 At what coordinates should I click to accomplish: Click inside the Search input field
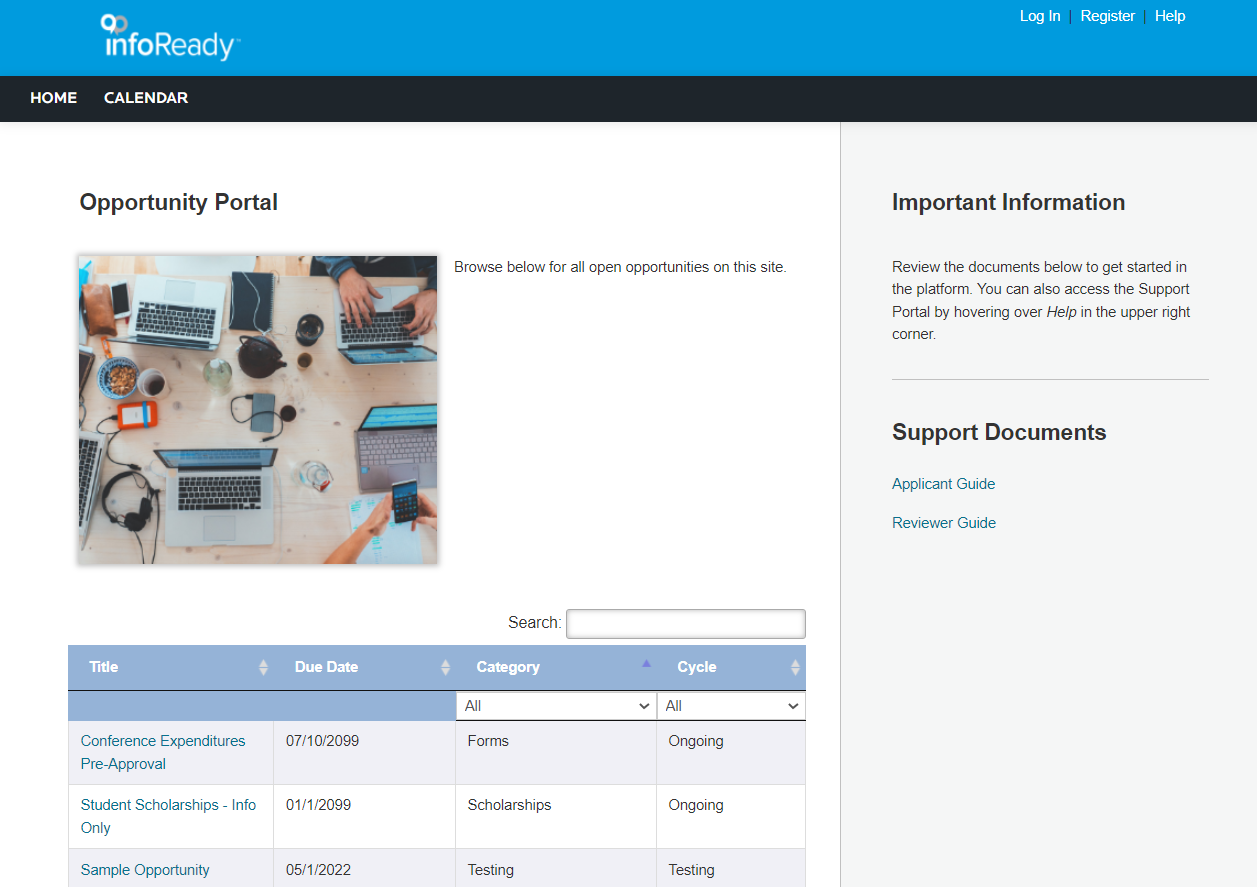[685, 623]
